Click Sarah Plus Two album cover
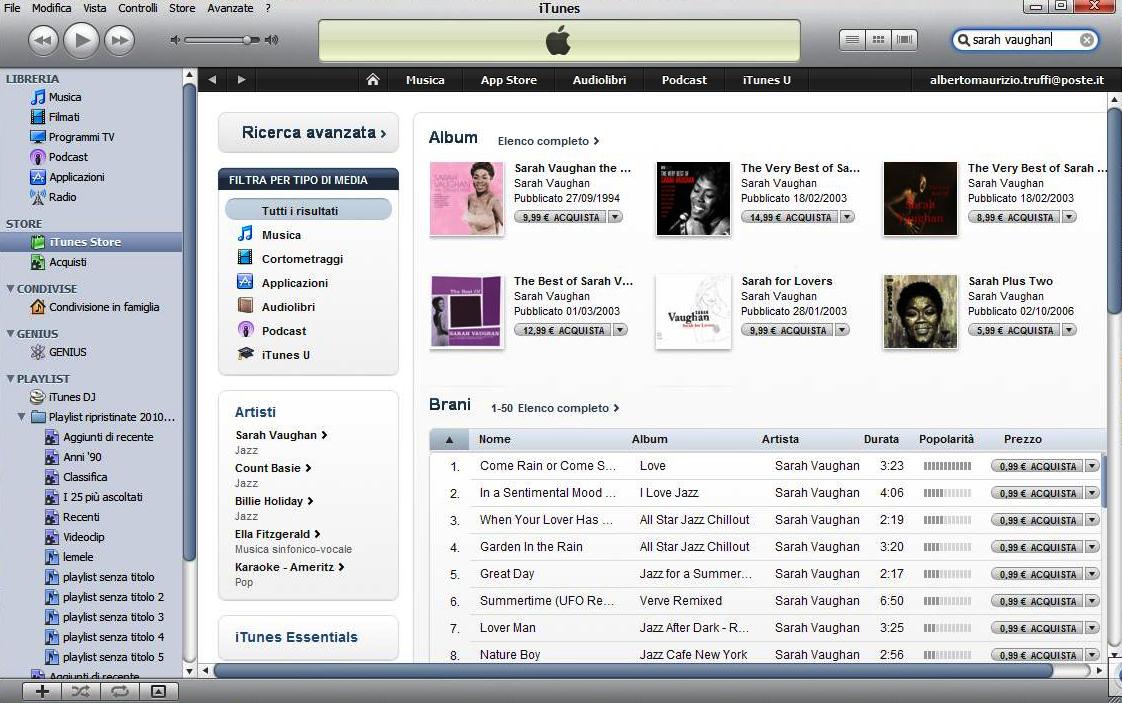 point(919,311)
